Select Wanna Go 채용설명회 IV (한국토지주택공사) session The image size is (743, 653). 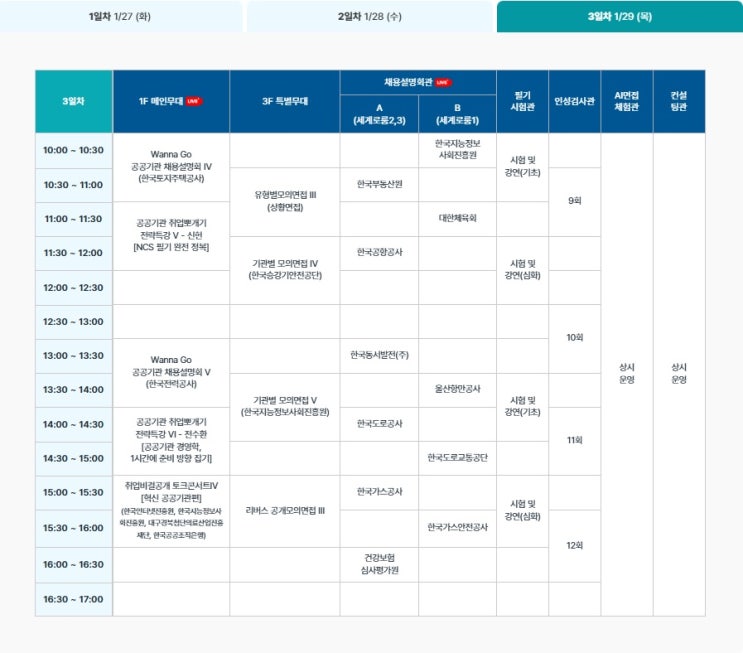tap(171, 167)
